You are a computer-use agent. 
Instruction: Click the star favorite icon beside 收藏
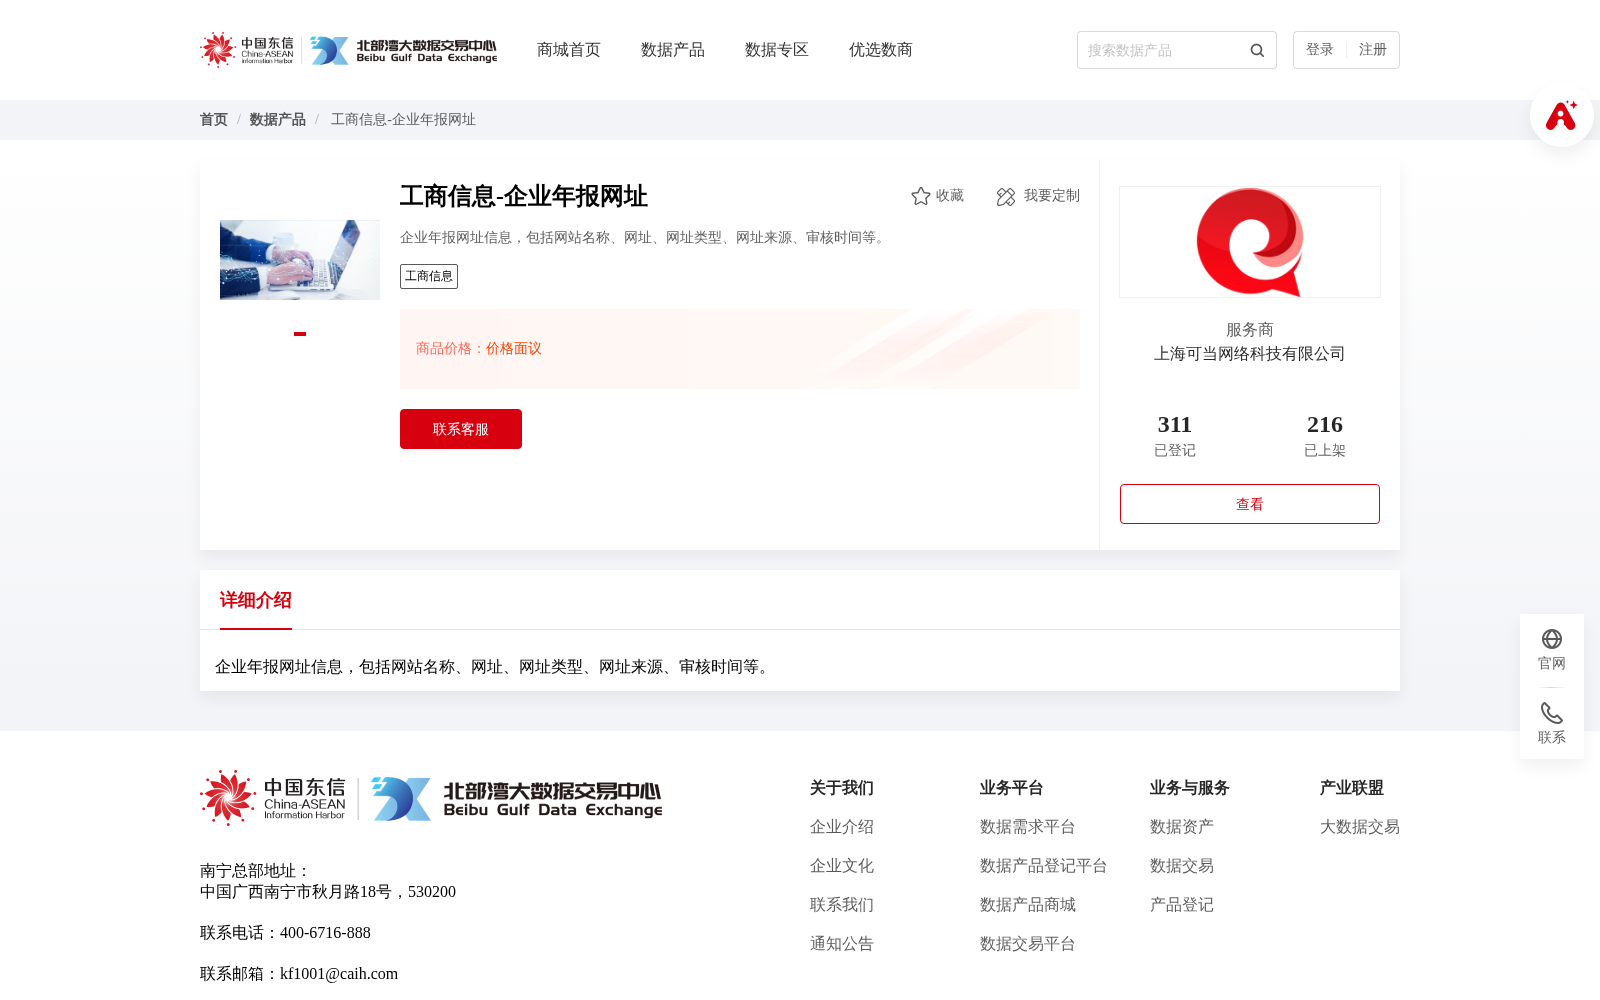click(x=921, y=196)
